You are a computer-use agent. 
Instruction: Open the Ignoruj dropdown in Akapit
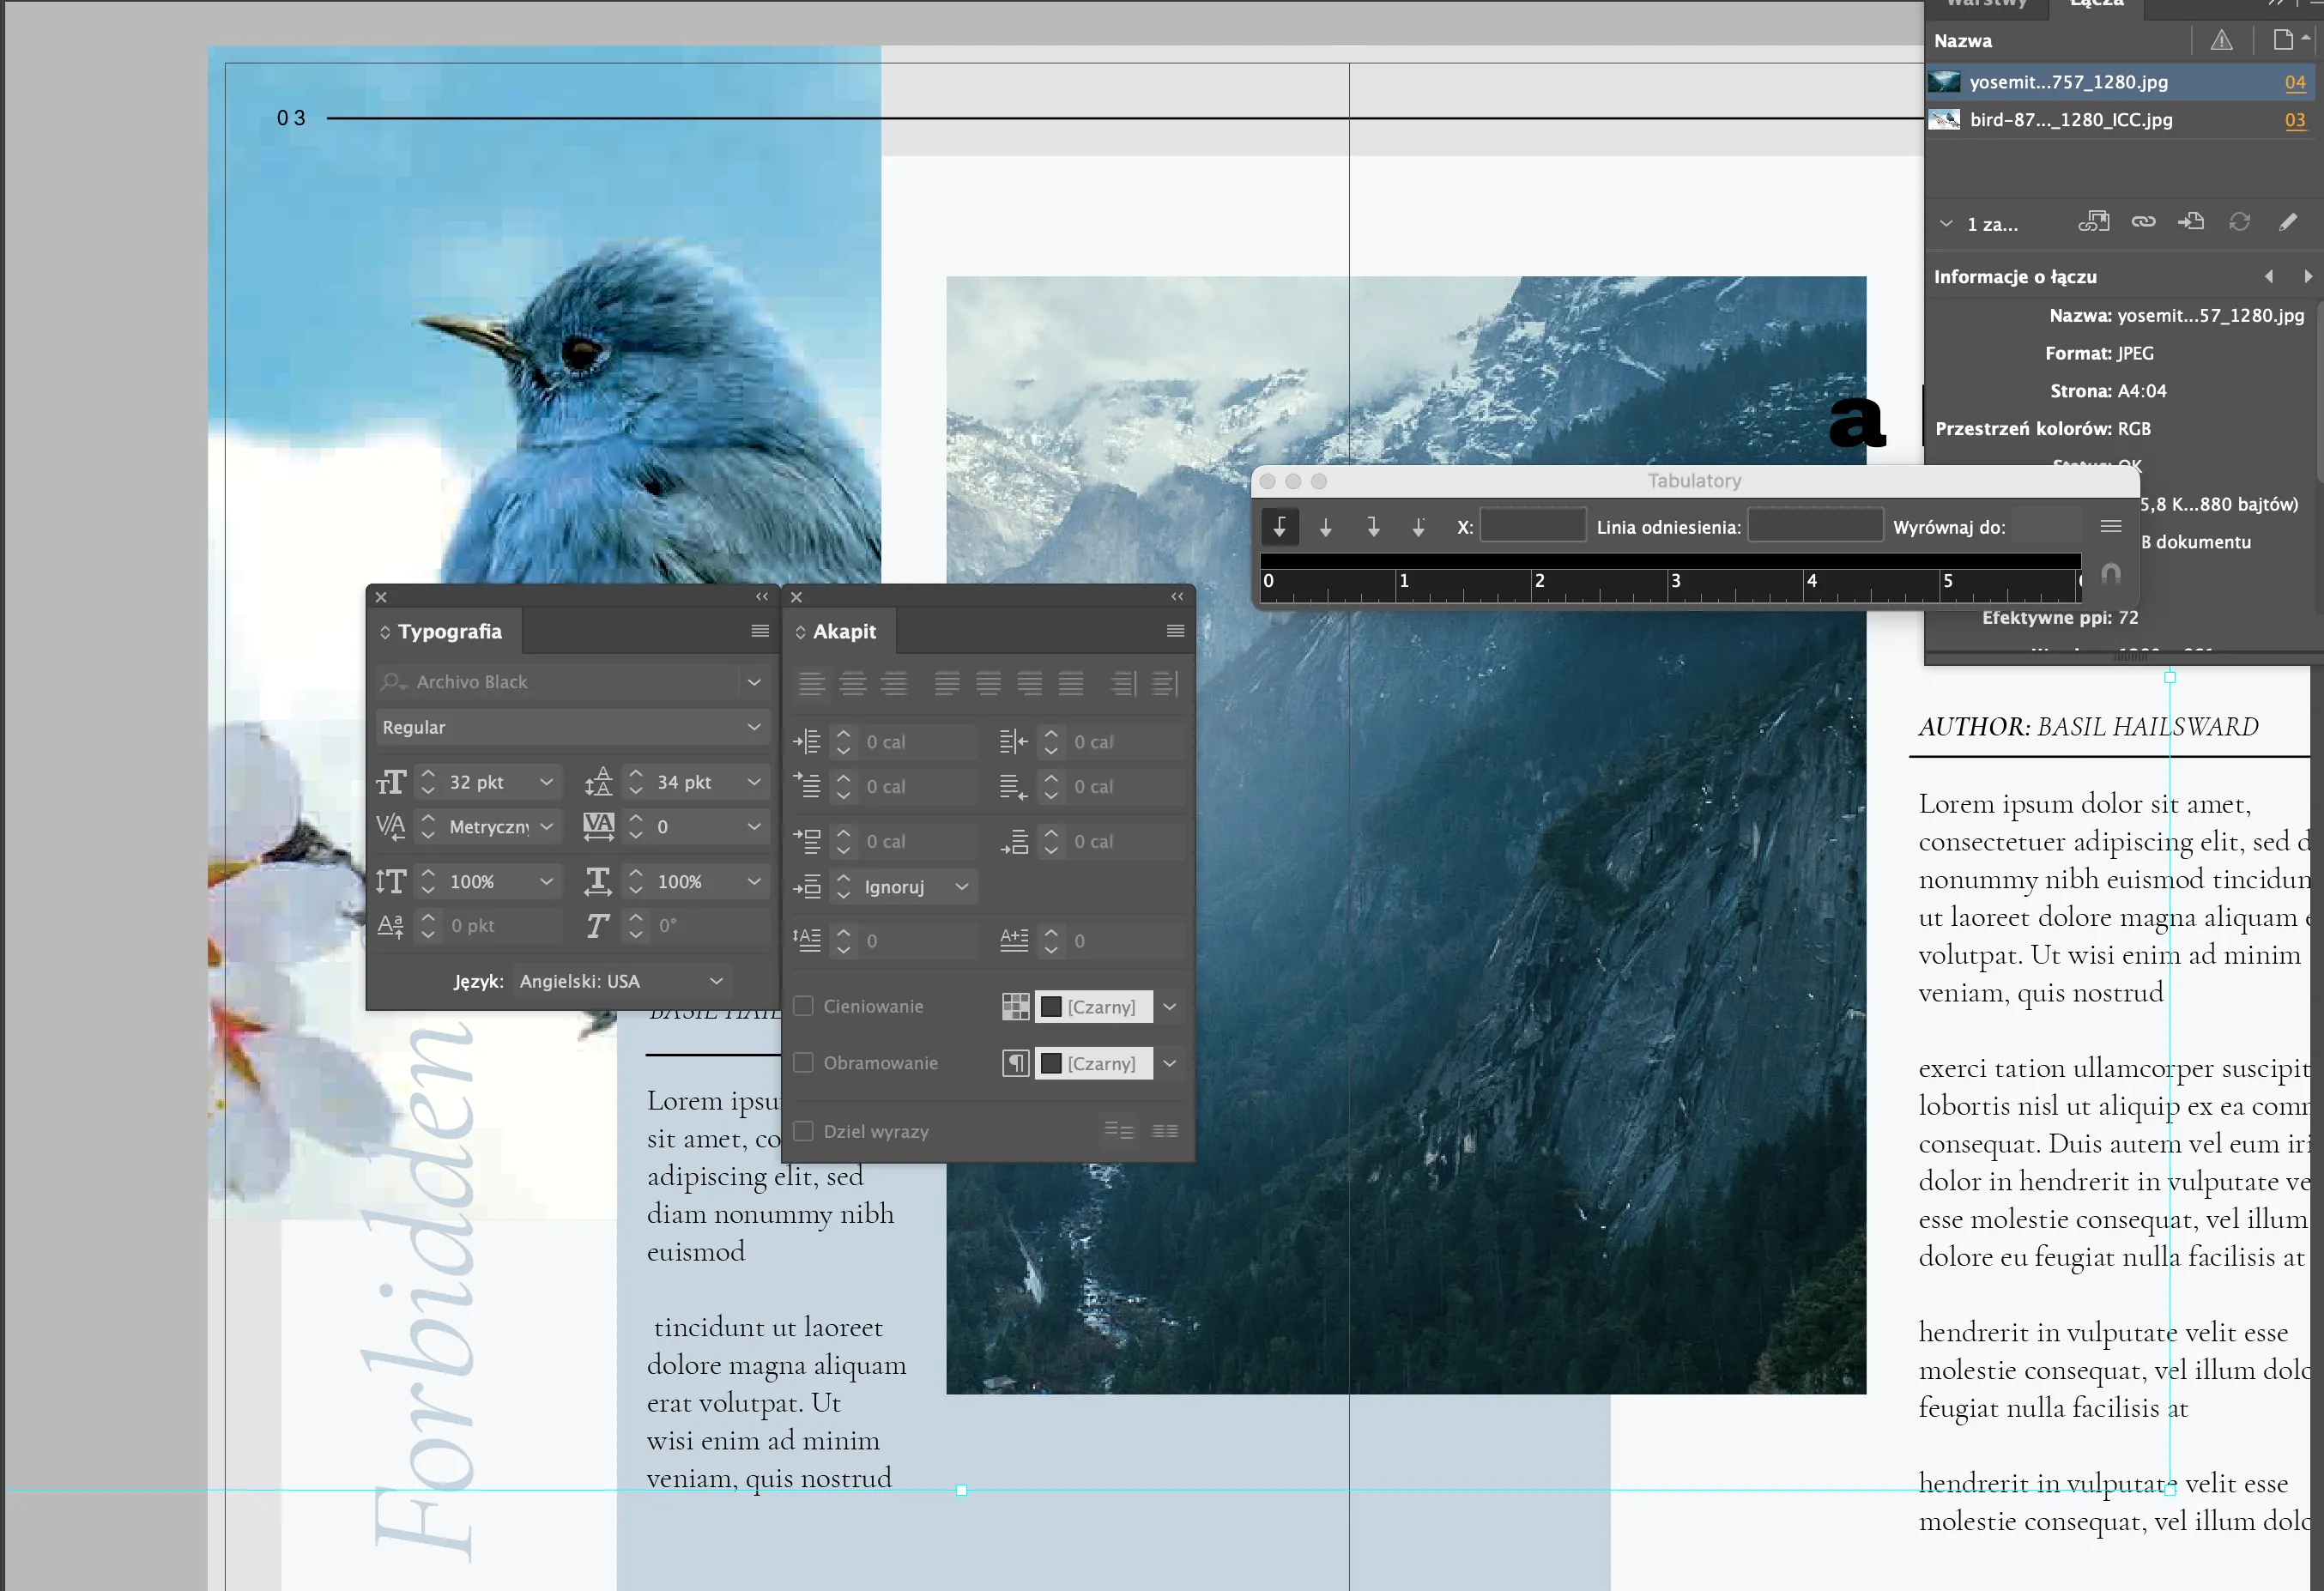click(961, 887)
